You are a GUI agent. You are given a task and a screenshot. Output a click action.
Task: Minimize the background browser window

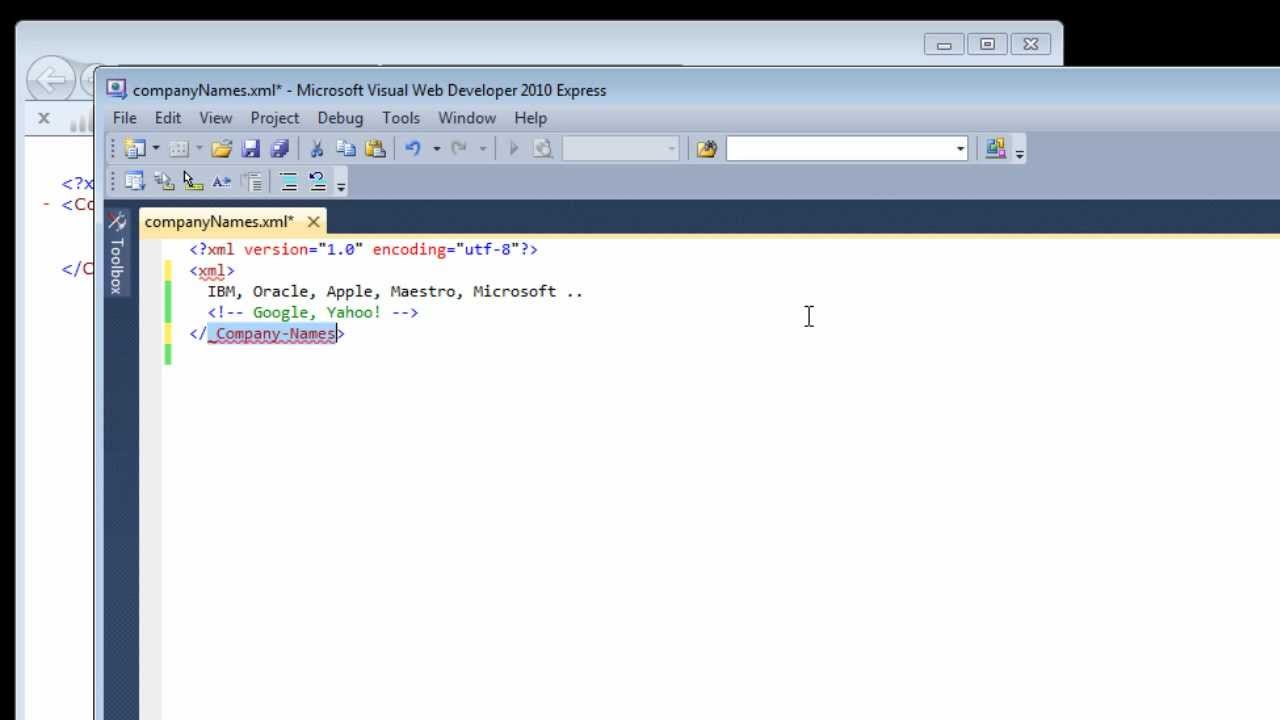944,44
